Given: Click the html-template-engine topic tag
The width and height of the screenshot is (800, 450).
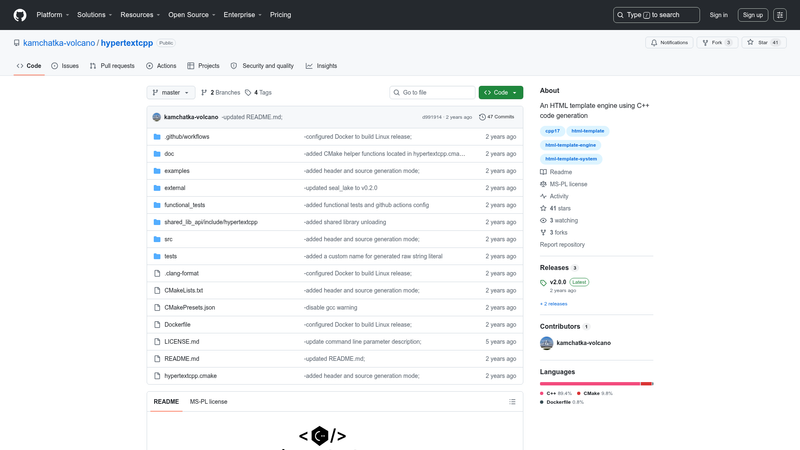Looking at the screenshot, I should [x=570, y=145].
